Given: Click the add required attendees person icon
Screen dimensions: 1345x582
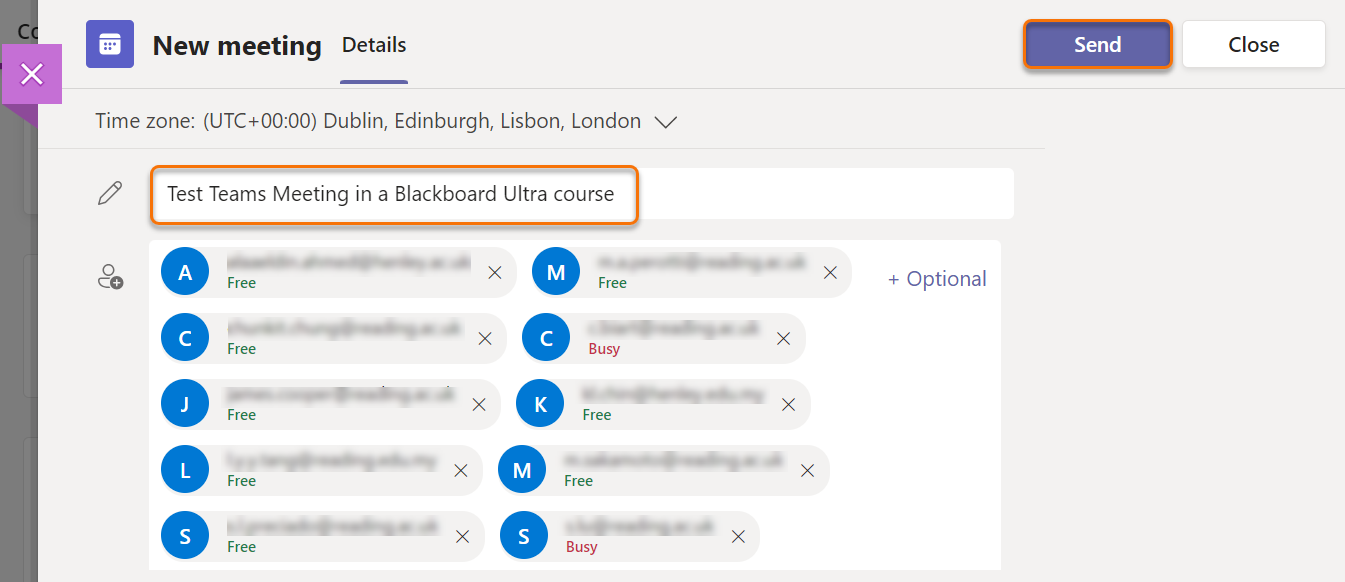Looking at the screenshot, I should click(110, 276).
